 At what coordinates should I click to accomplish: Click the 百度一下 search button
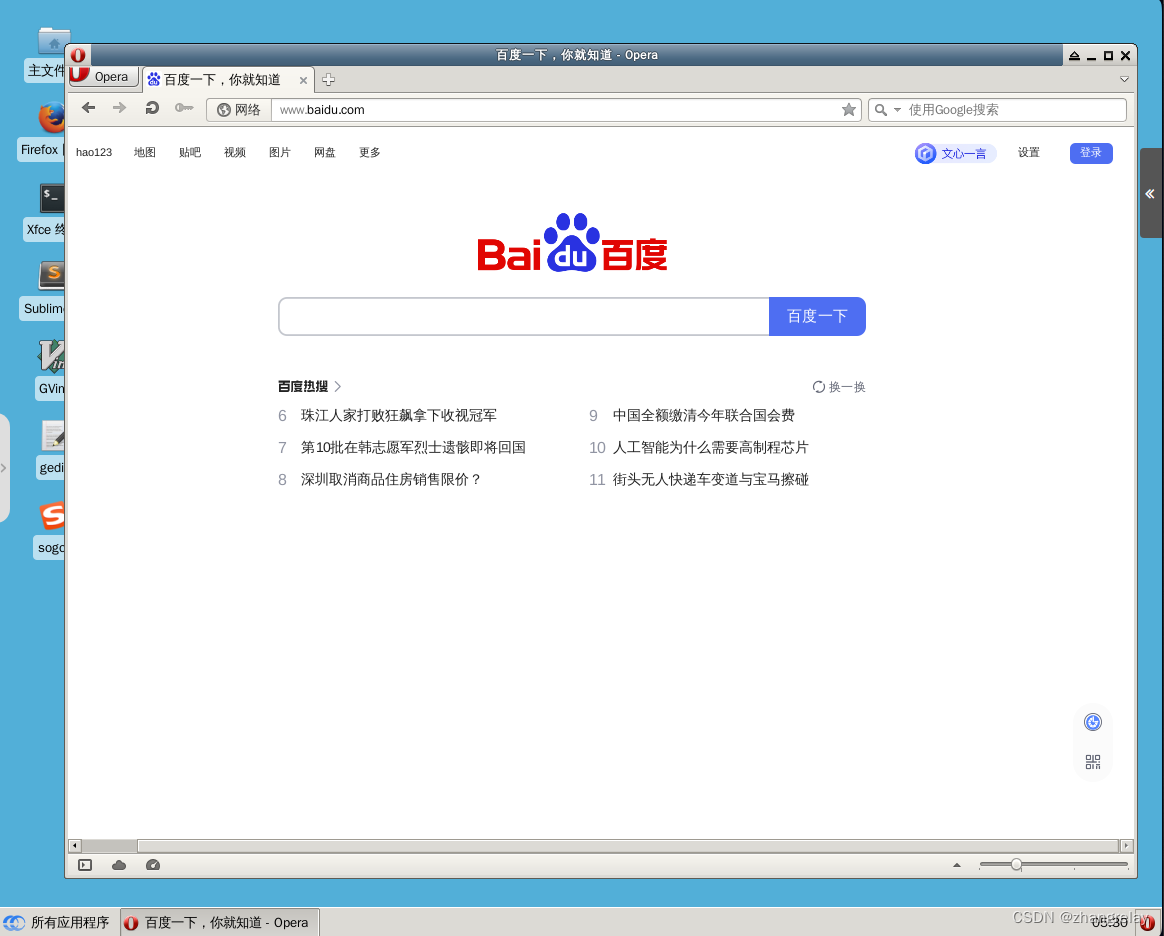pyautogui.click(x=817, y=316)
